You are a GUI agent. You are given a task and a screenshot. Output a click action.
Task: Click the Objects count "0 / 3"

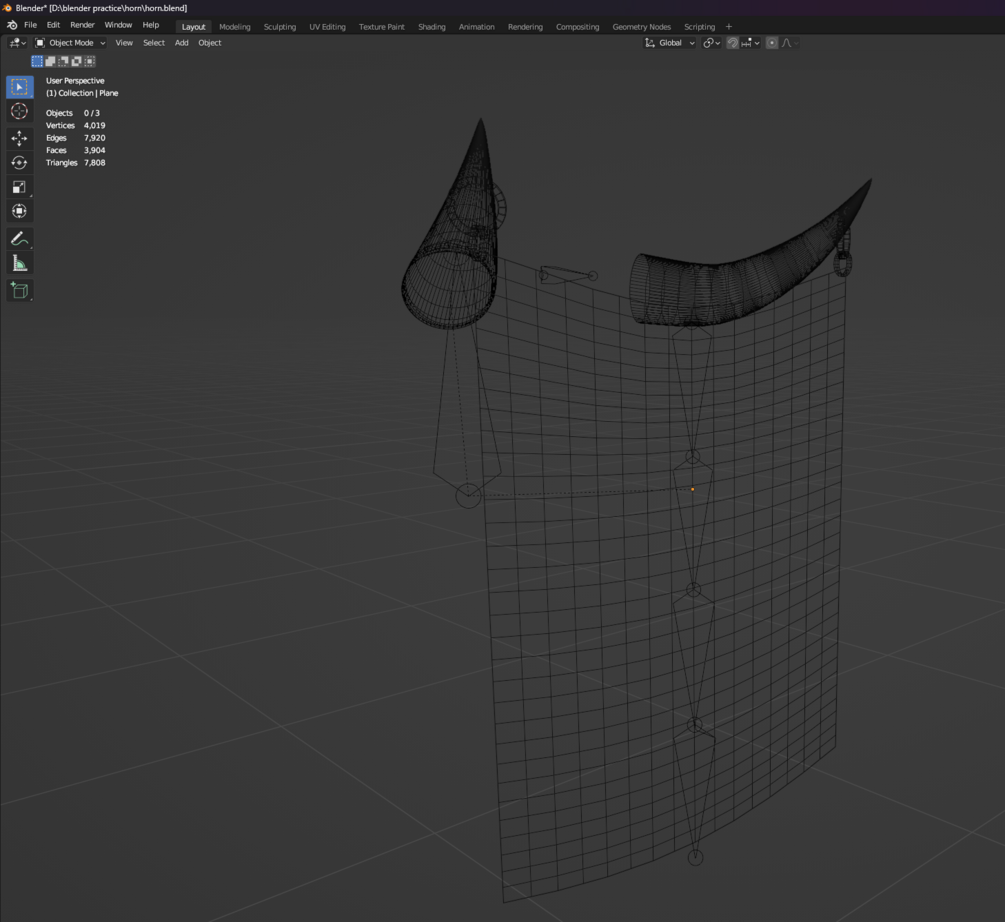(x=92, y=113)
